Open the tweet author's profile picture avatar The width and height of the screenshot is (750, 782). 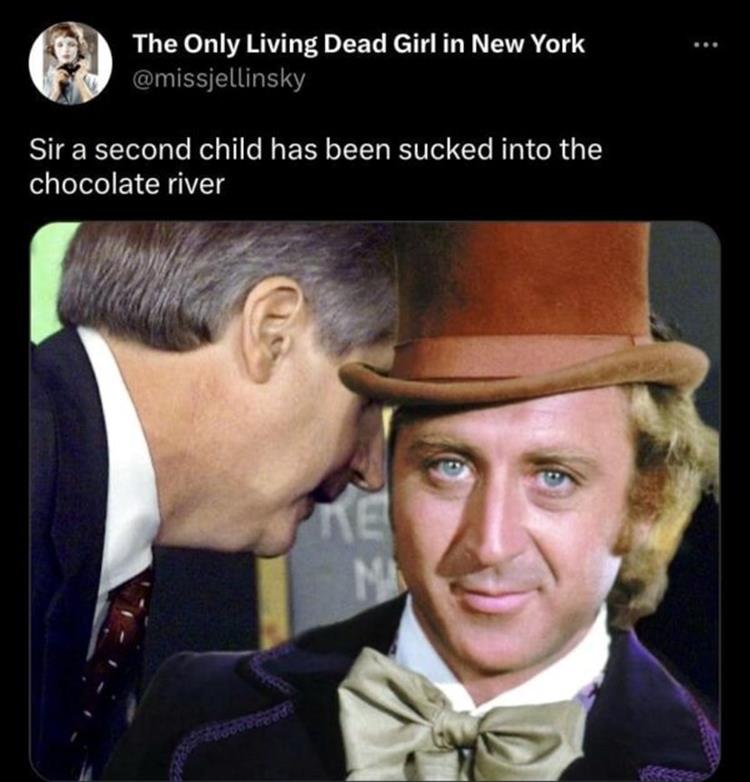[x=70, y=62]
